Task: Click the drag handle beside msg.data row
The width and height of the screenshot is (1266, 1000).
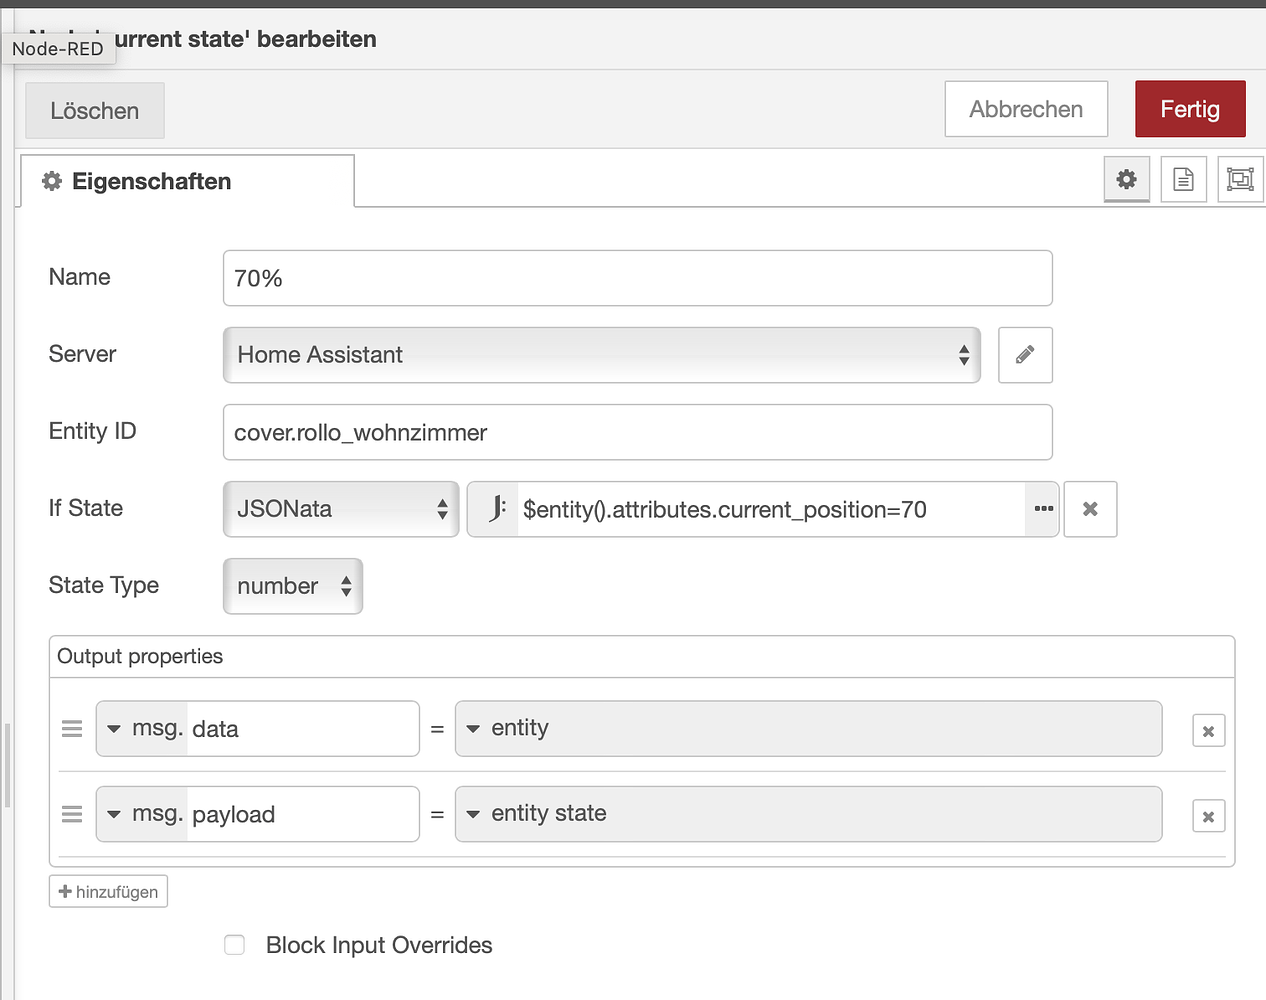Action: [71, 729]
